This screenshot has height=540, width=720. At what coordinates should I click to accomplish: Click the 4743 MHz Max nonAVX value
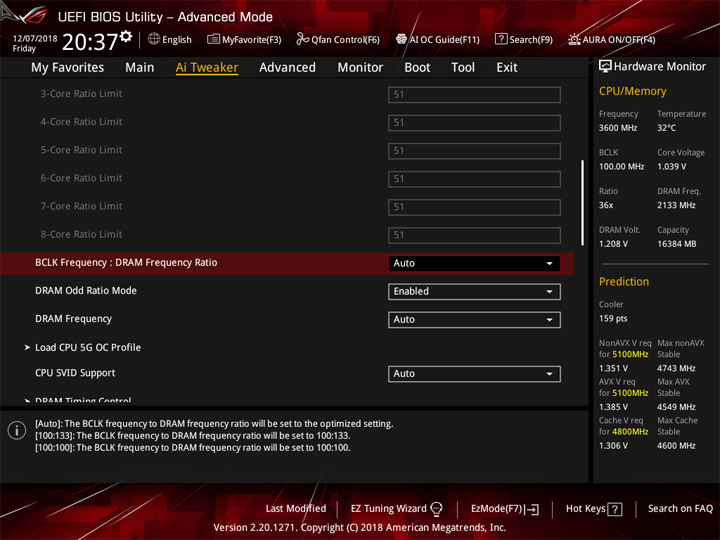point(676,368)
